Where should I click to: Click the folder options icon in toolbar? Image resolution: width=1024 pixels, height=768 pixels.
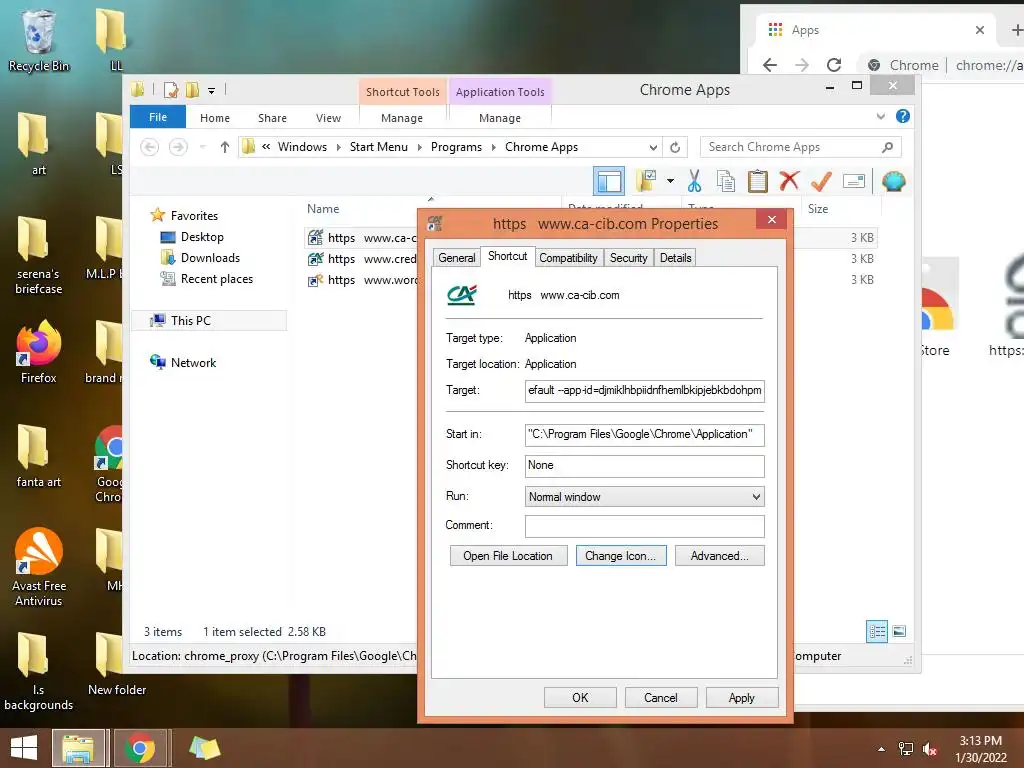[x=646, y=181]
